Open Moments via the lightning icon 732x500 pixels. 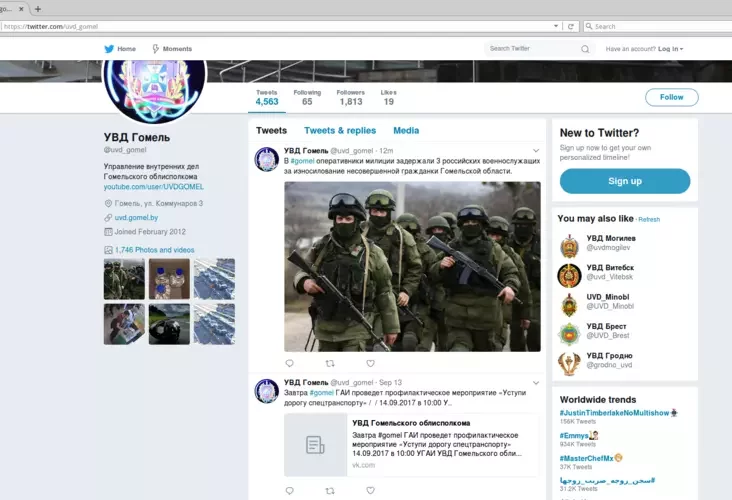click(x=156, y=48)
